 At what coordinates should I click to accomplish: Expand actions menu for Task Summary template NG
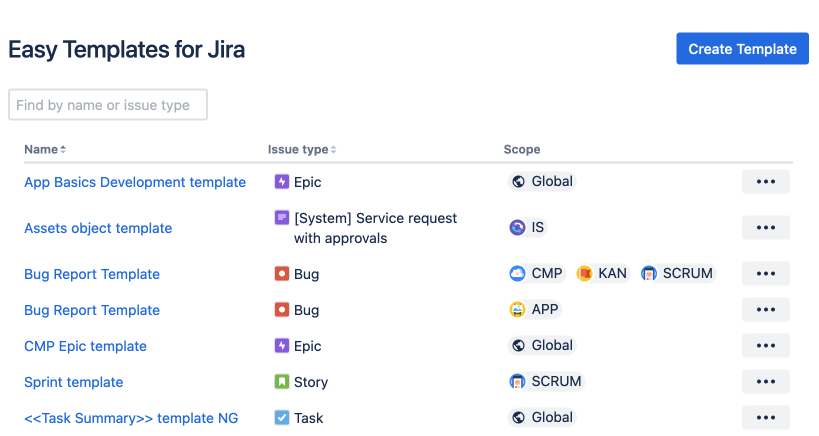click(x=766, y=418)
